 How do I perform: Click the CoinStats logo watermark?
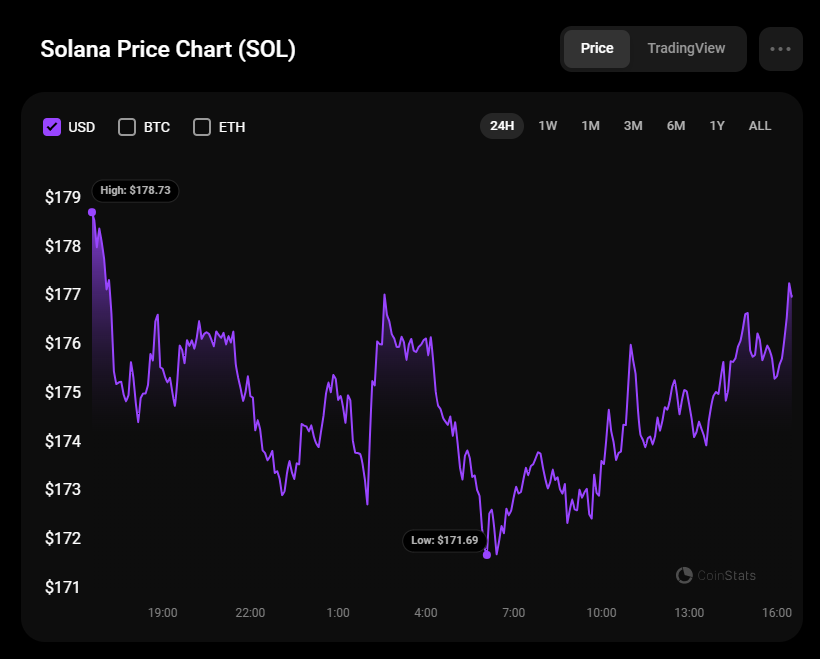pyautogui.click(x=716, y=575)
